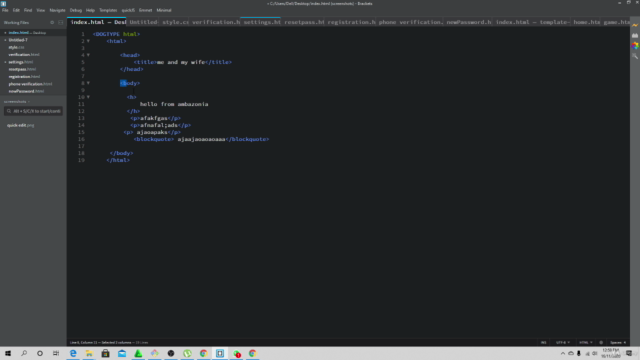Open green triangle app in taskbar
640x360 pixels.
[138, 353]
